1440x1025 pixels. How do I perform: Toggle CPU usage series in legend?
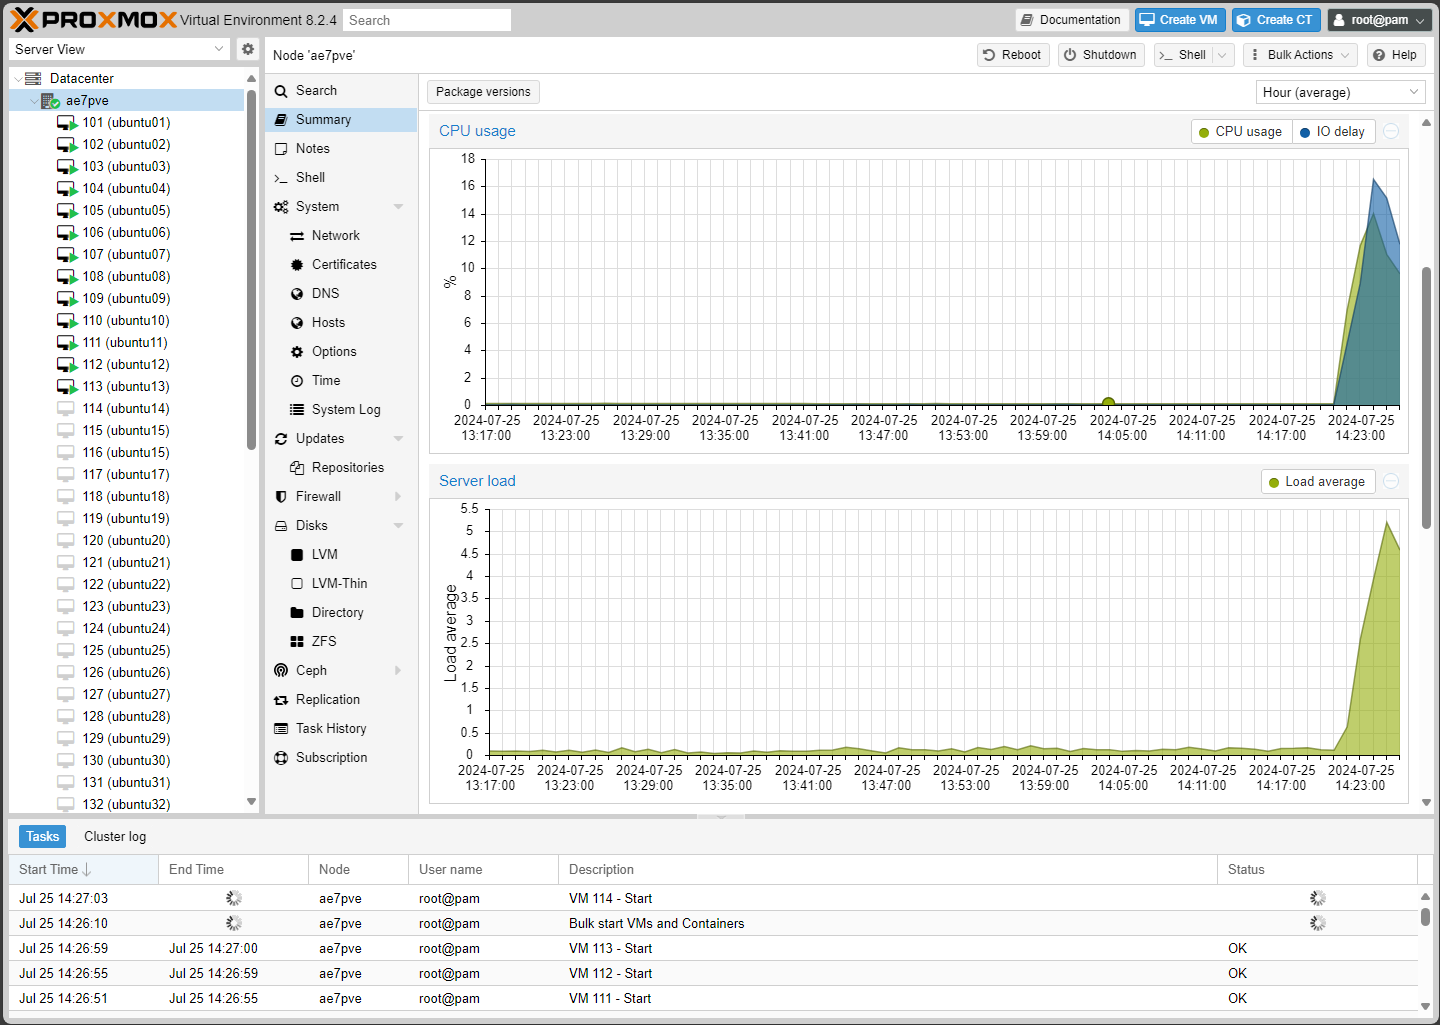point(1240,132)
